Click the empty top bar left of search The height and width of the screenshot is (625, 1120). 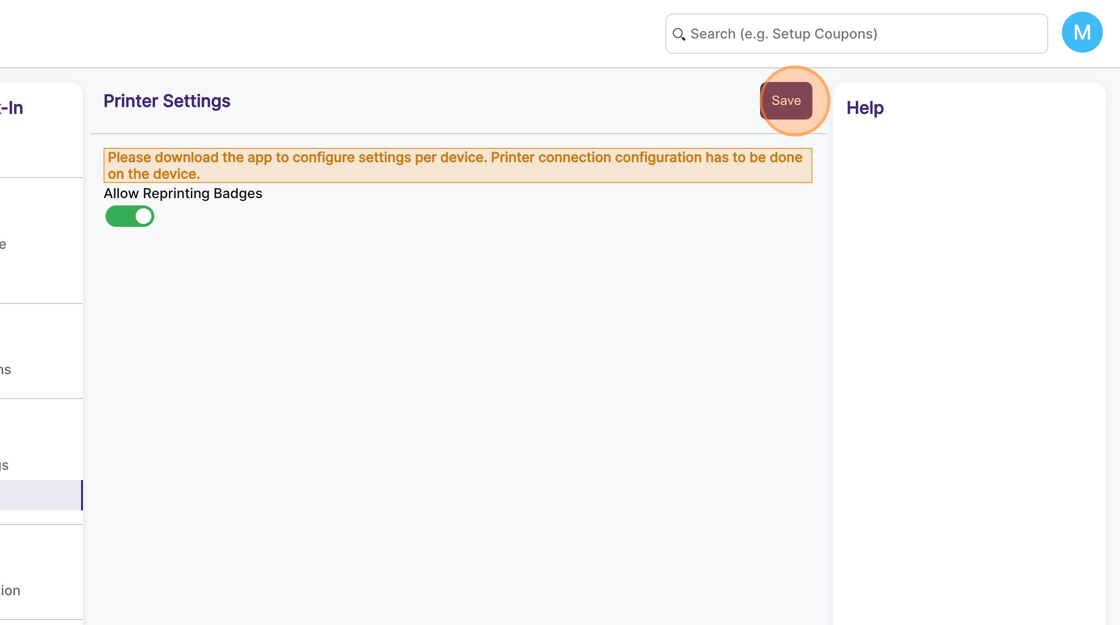(330, 34)
